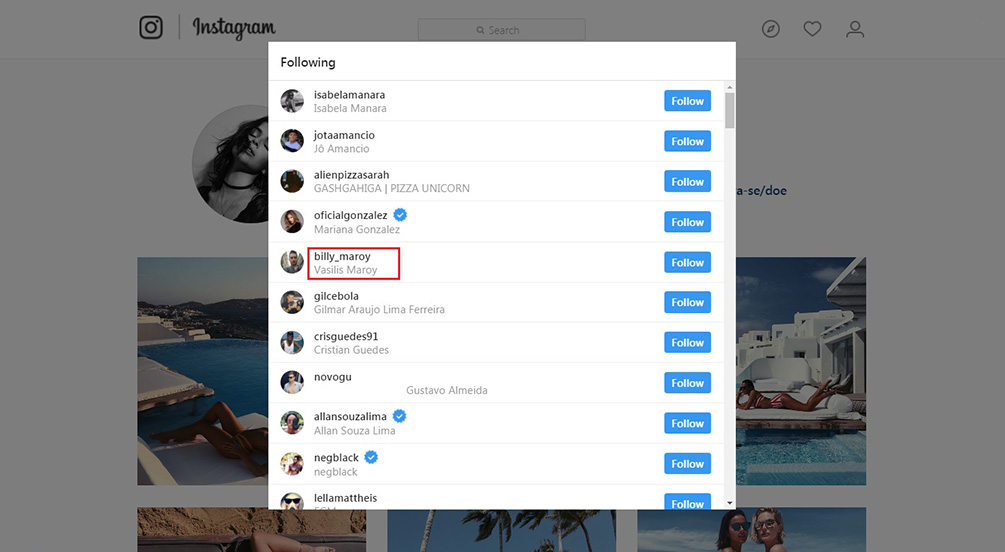Follow the user crisguedes91
This screenshot has height=552, width=1005.
pos(687,343)
